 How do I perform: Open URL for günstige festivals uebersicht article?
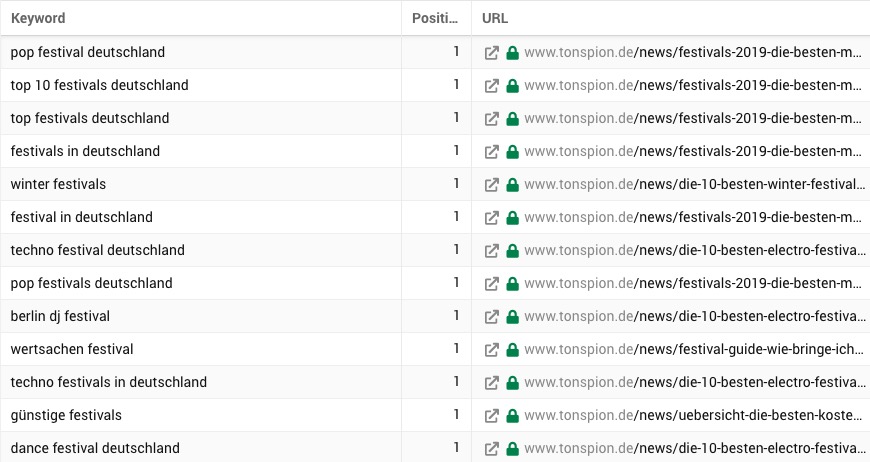click(693, 415)
